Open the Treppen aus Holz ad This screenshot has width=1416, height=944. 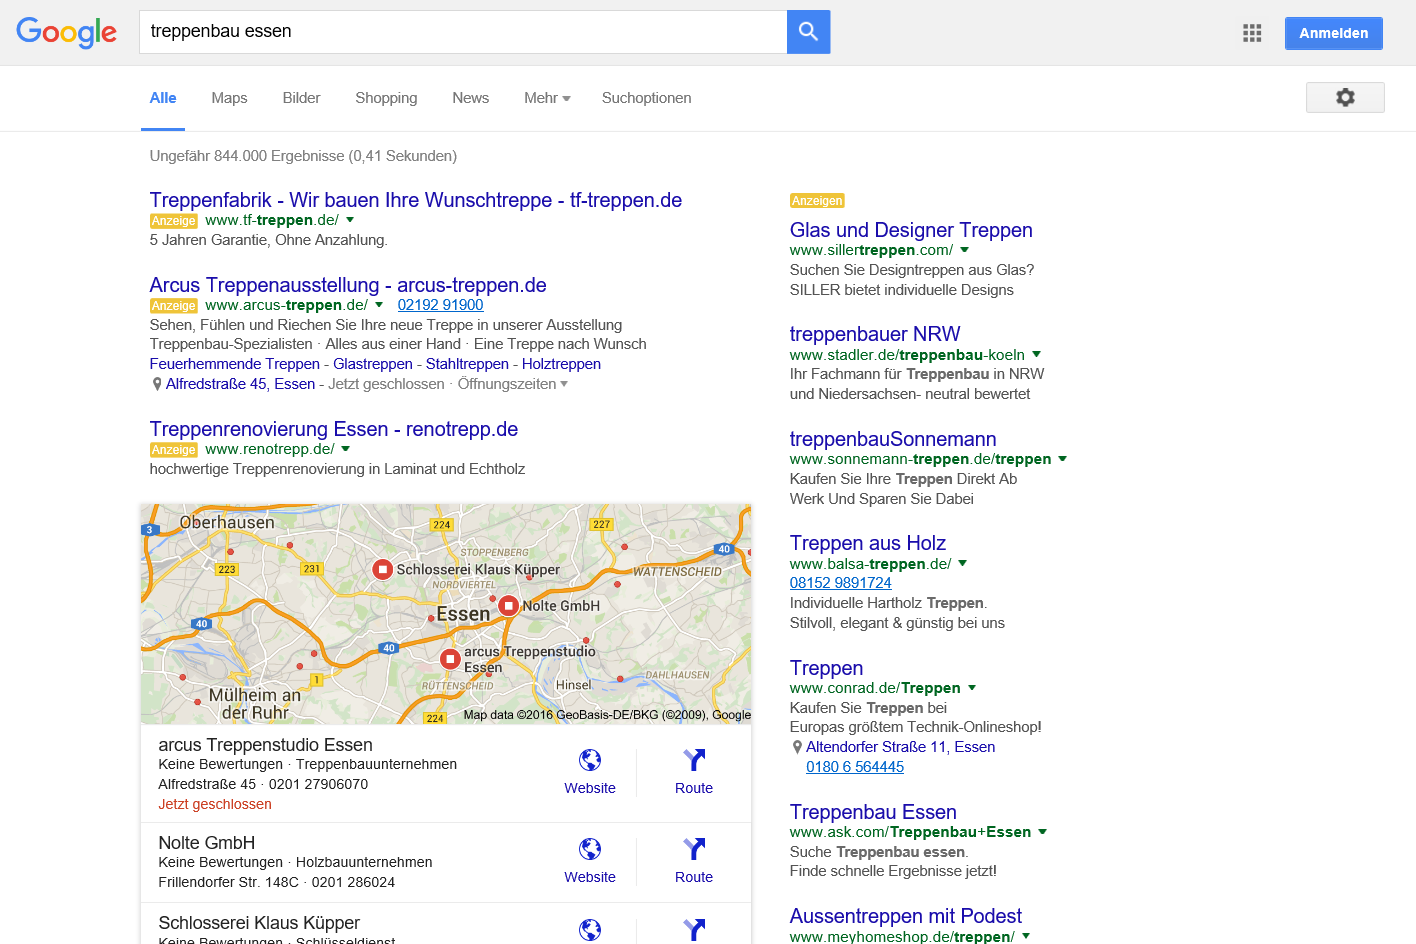(x=868, y=543)
